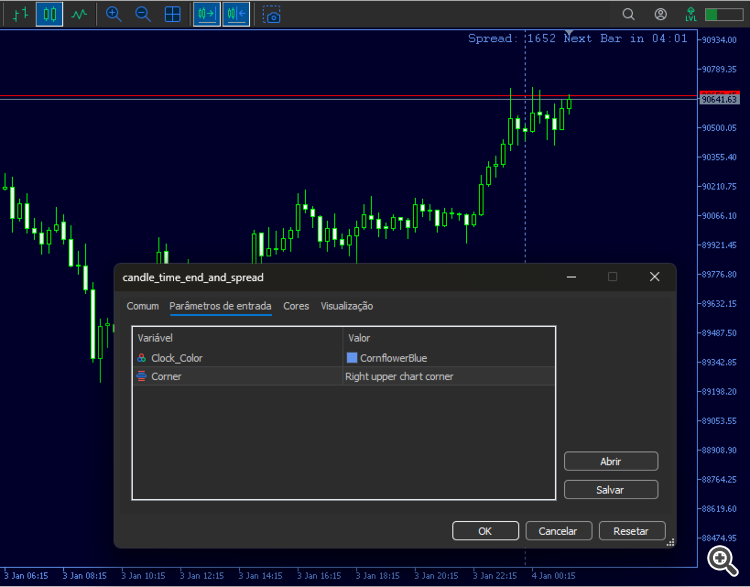Click the Cancelar button

pos(558,531)
